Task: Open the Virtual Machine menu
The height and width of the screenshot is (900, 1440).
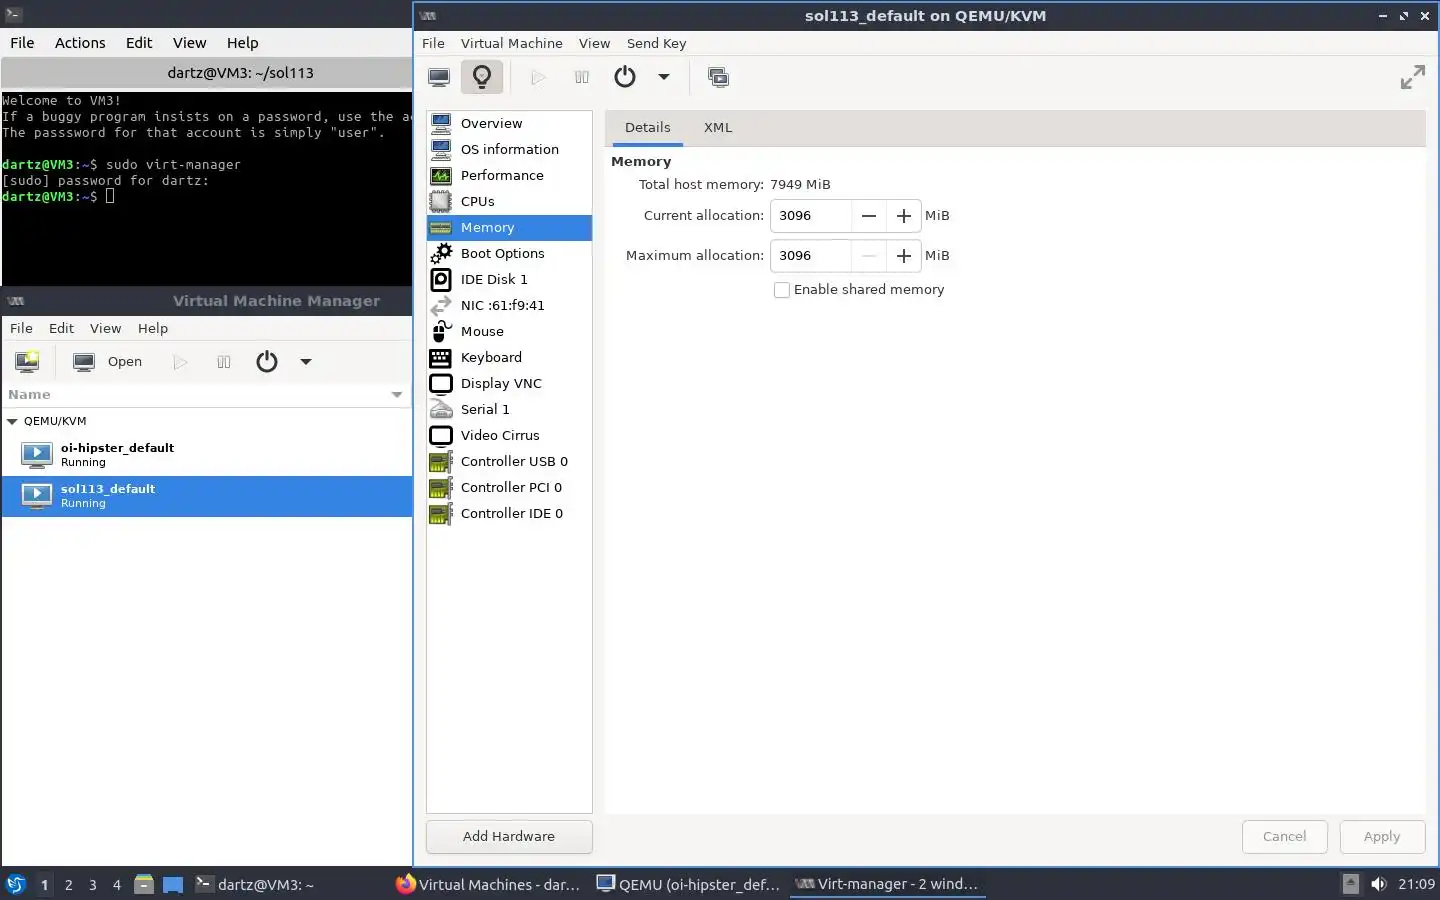Action: 511,43
